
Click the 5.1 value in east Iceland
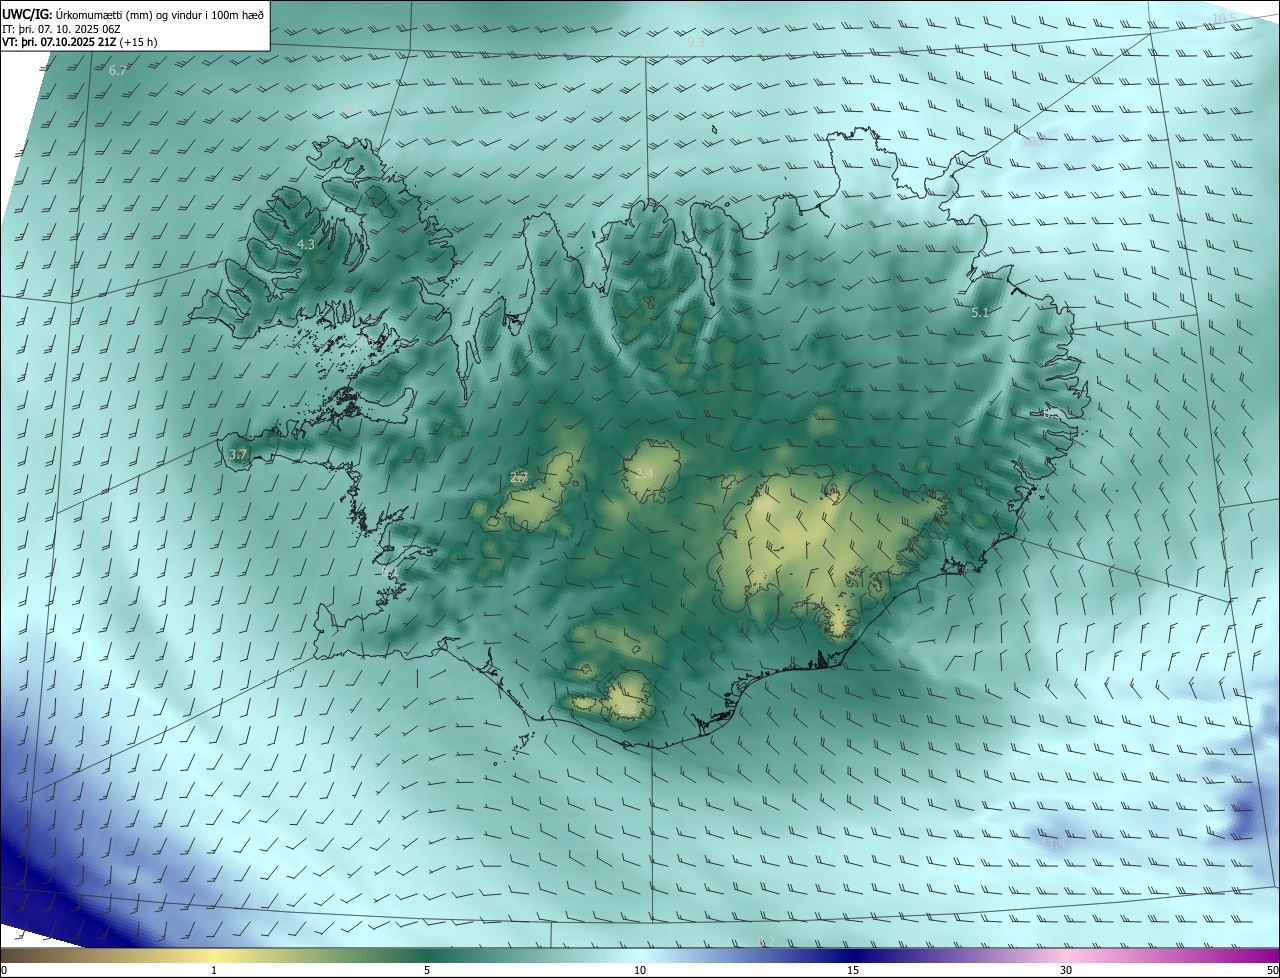point(980,313)
